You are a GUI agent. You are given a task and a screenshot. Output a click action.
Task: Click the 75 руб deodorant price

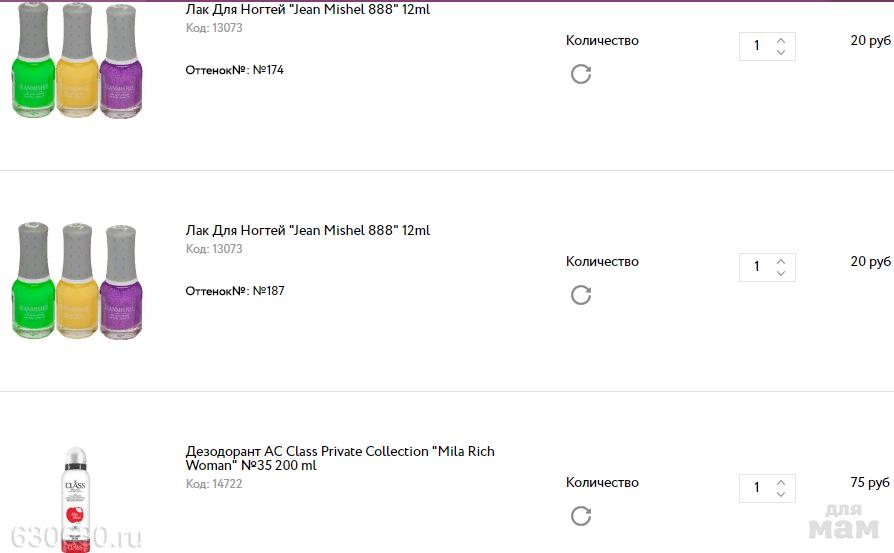click(x=870, y=483)
